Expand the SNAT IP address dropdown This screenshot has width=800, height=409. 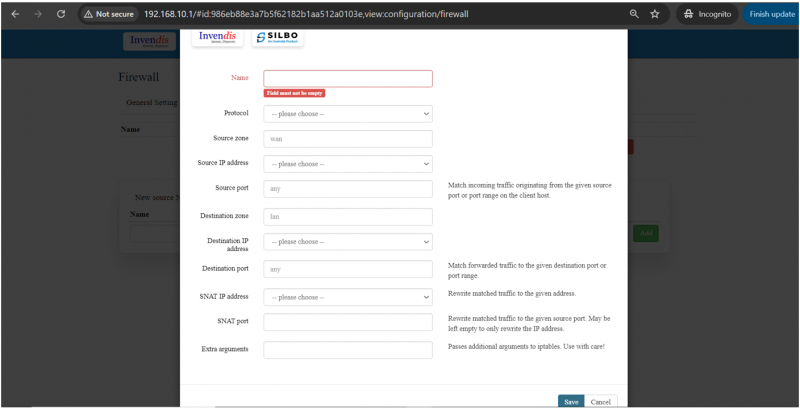pyautogui.click(x=347, y=297)
